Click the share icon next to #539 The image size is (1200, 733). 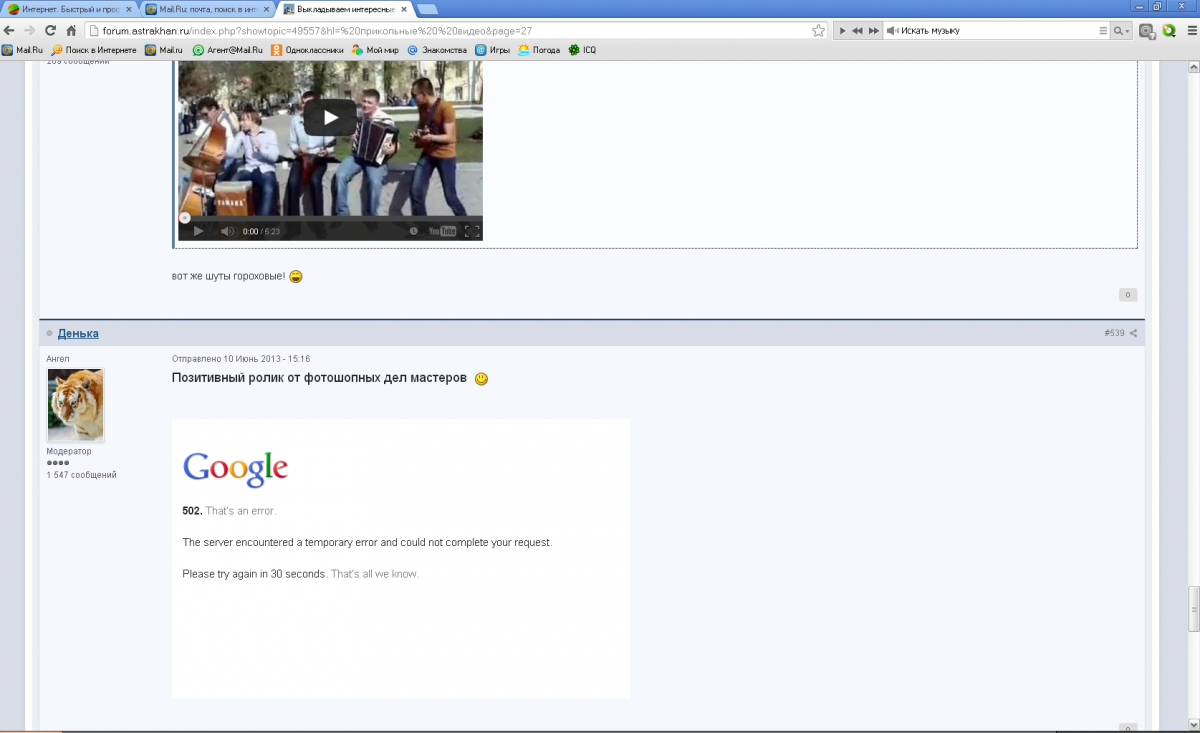pos(1133,333)
